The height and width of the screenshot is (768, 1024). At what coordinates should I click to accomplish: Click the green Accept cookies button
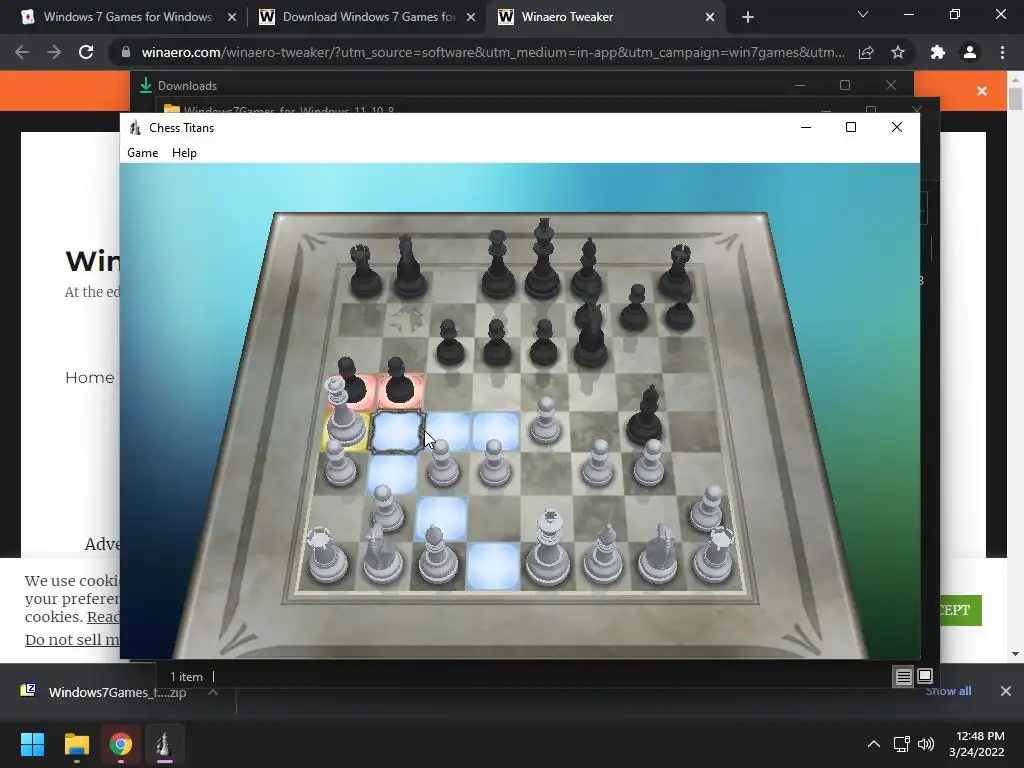(x=960, y=610)
